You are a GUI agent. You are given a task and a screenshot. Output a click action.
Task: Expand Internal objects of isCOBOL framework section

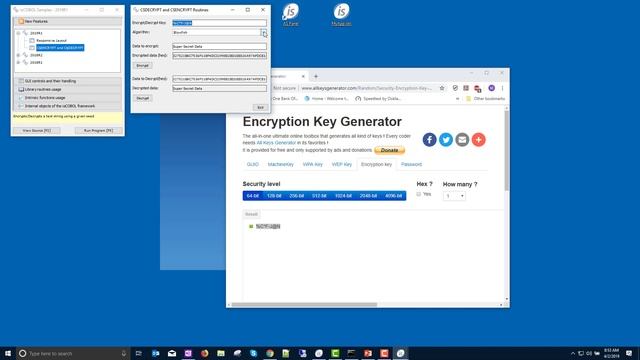point(68,106)
